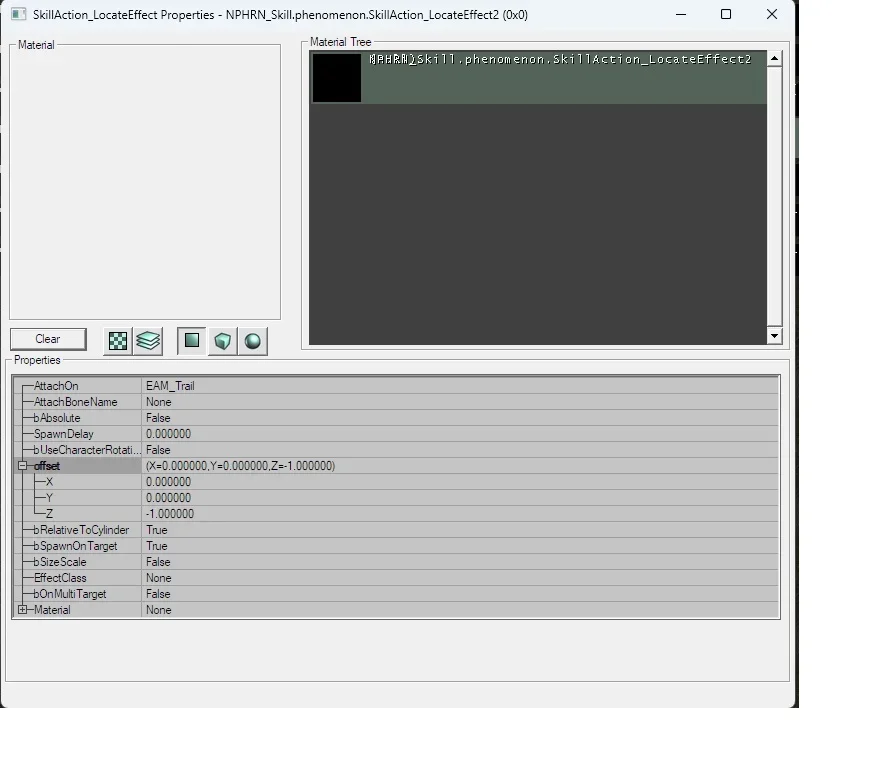
Task: Click the bSpawnOnTarget True value
Action: pos(460,546)
